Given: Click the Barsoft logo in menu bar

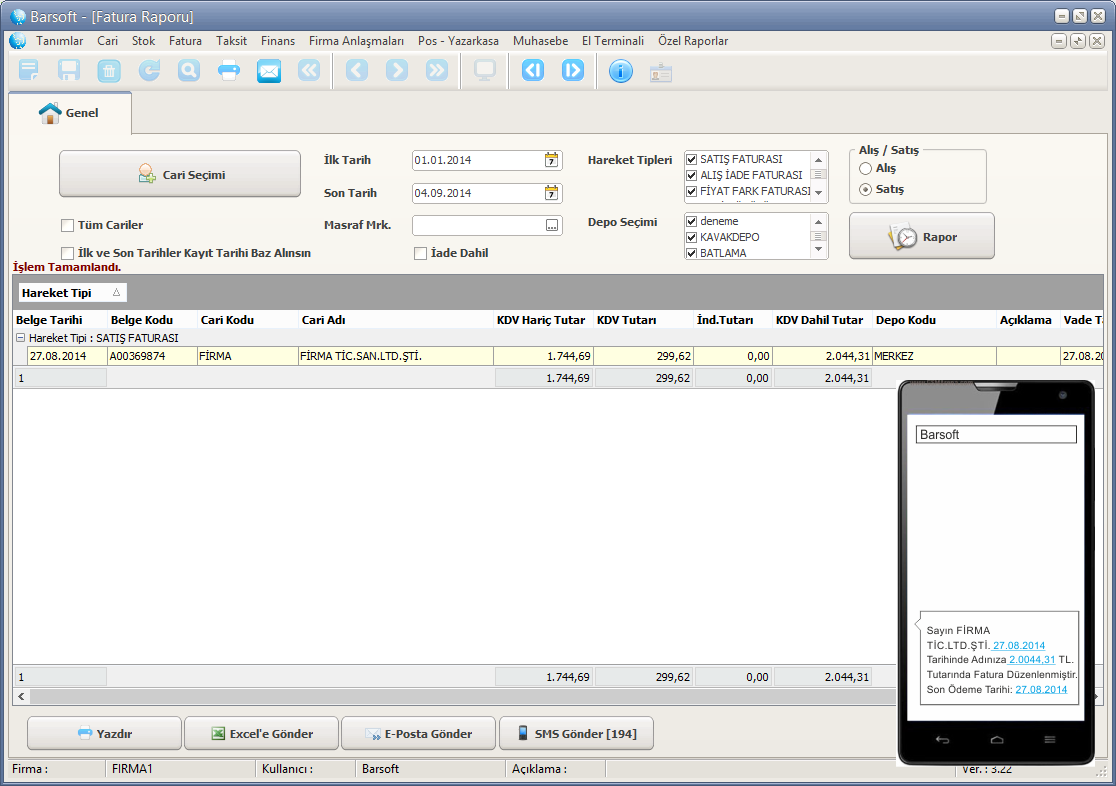Looking at the screenshot, I should [18, 41].
